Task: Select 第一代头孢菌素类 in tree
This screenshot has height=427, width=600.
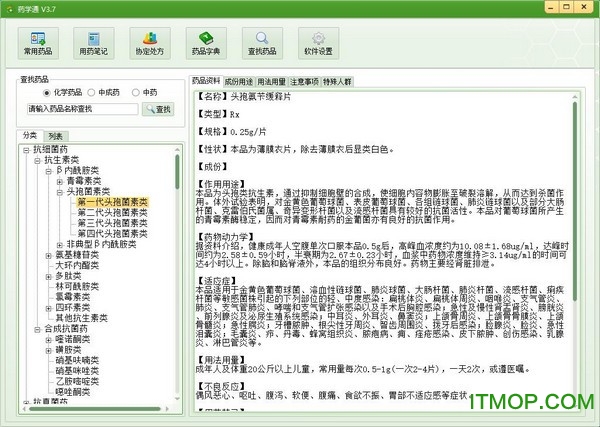Action: click(x=112, y=202)
